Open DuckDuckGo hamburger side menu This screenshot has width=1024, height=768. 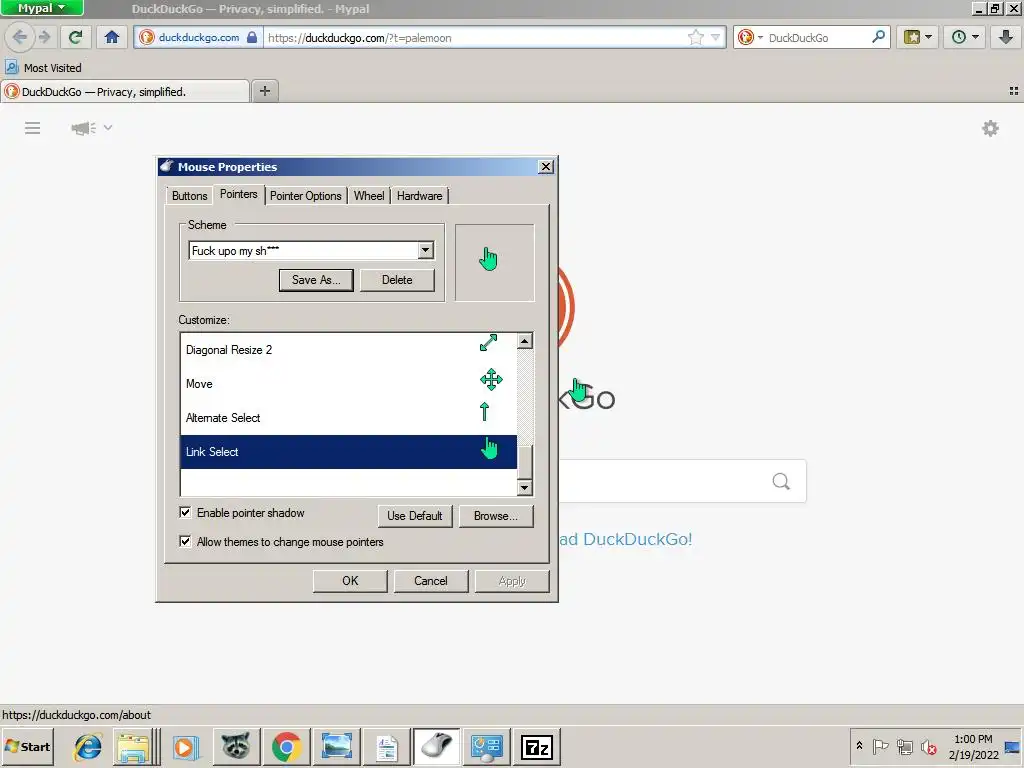[32, 128]
